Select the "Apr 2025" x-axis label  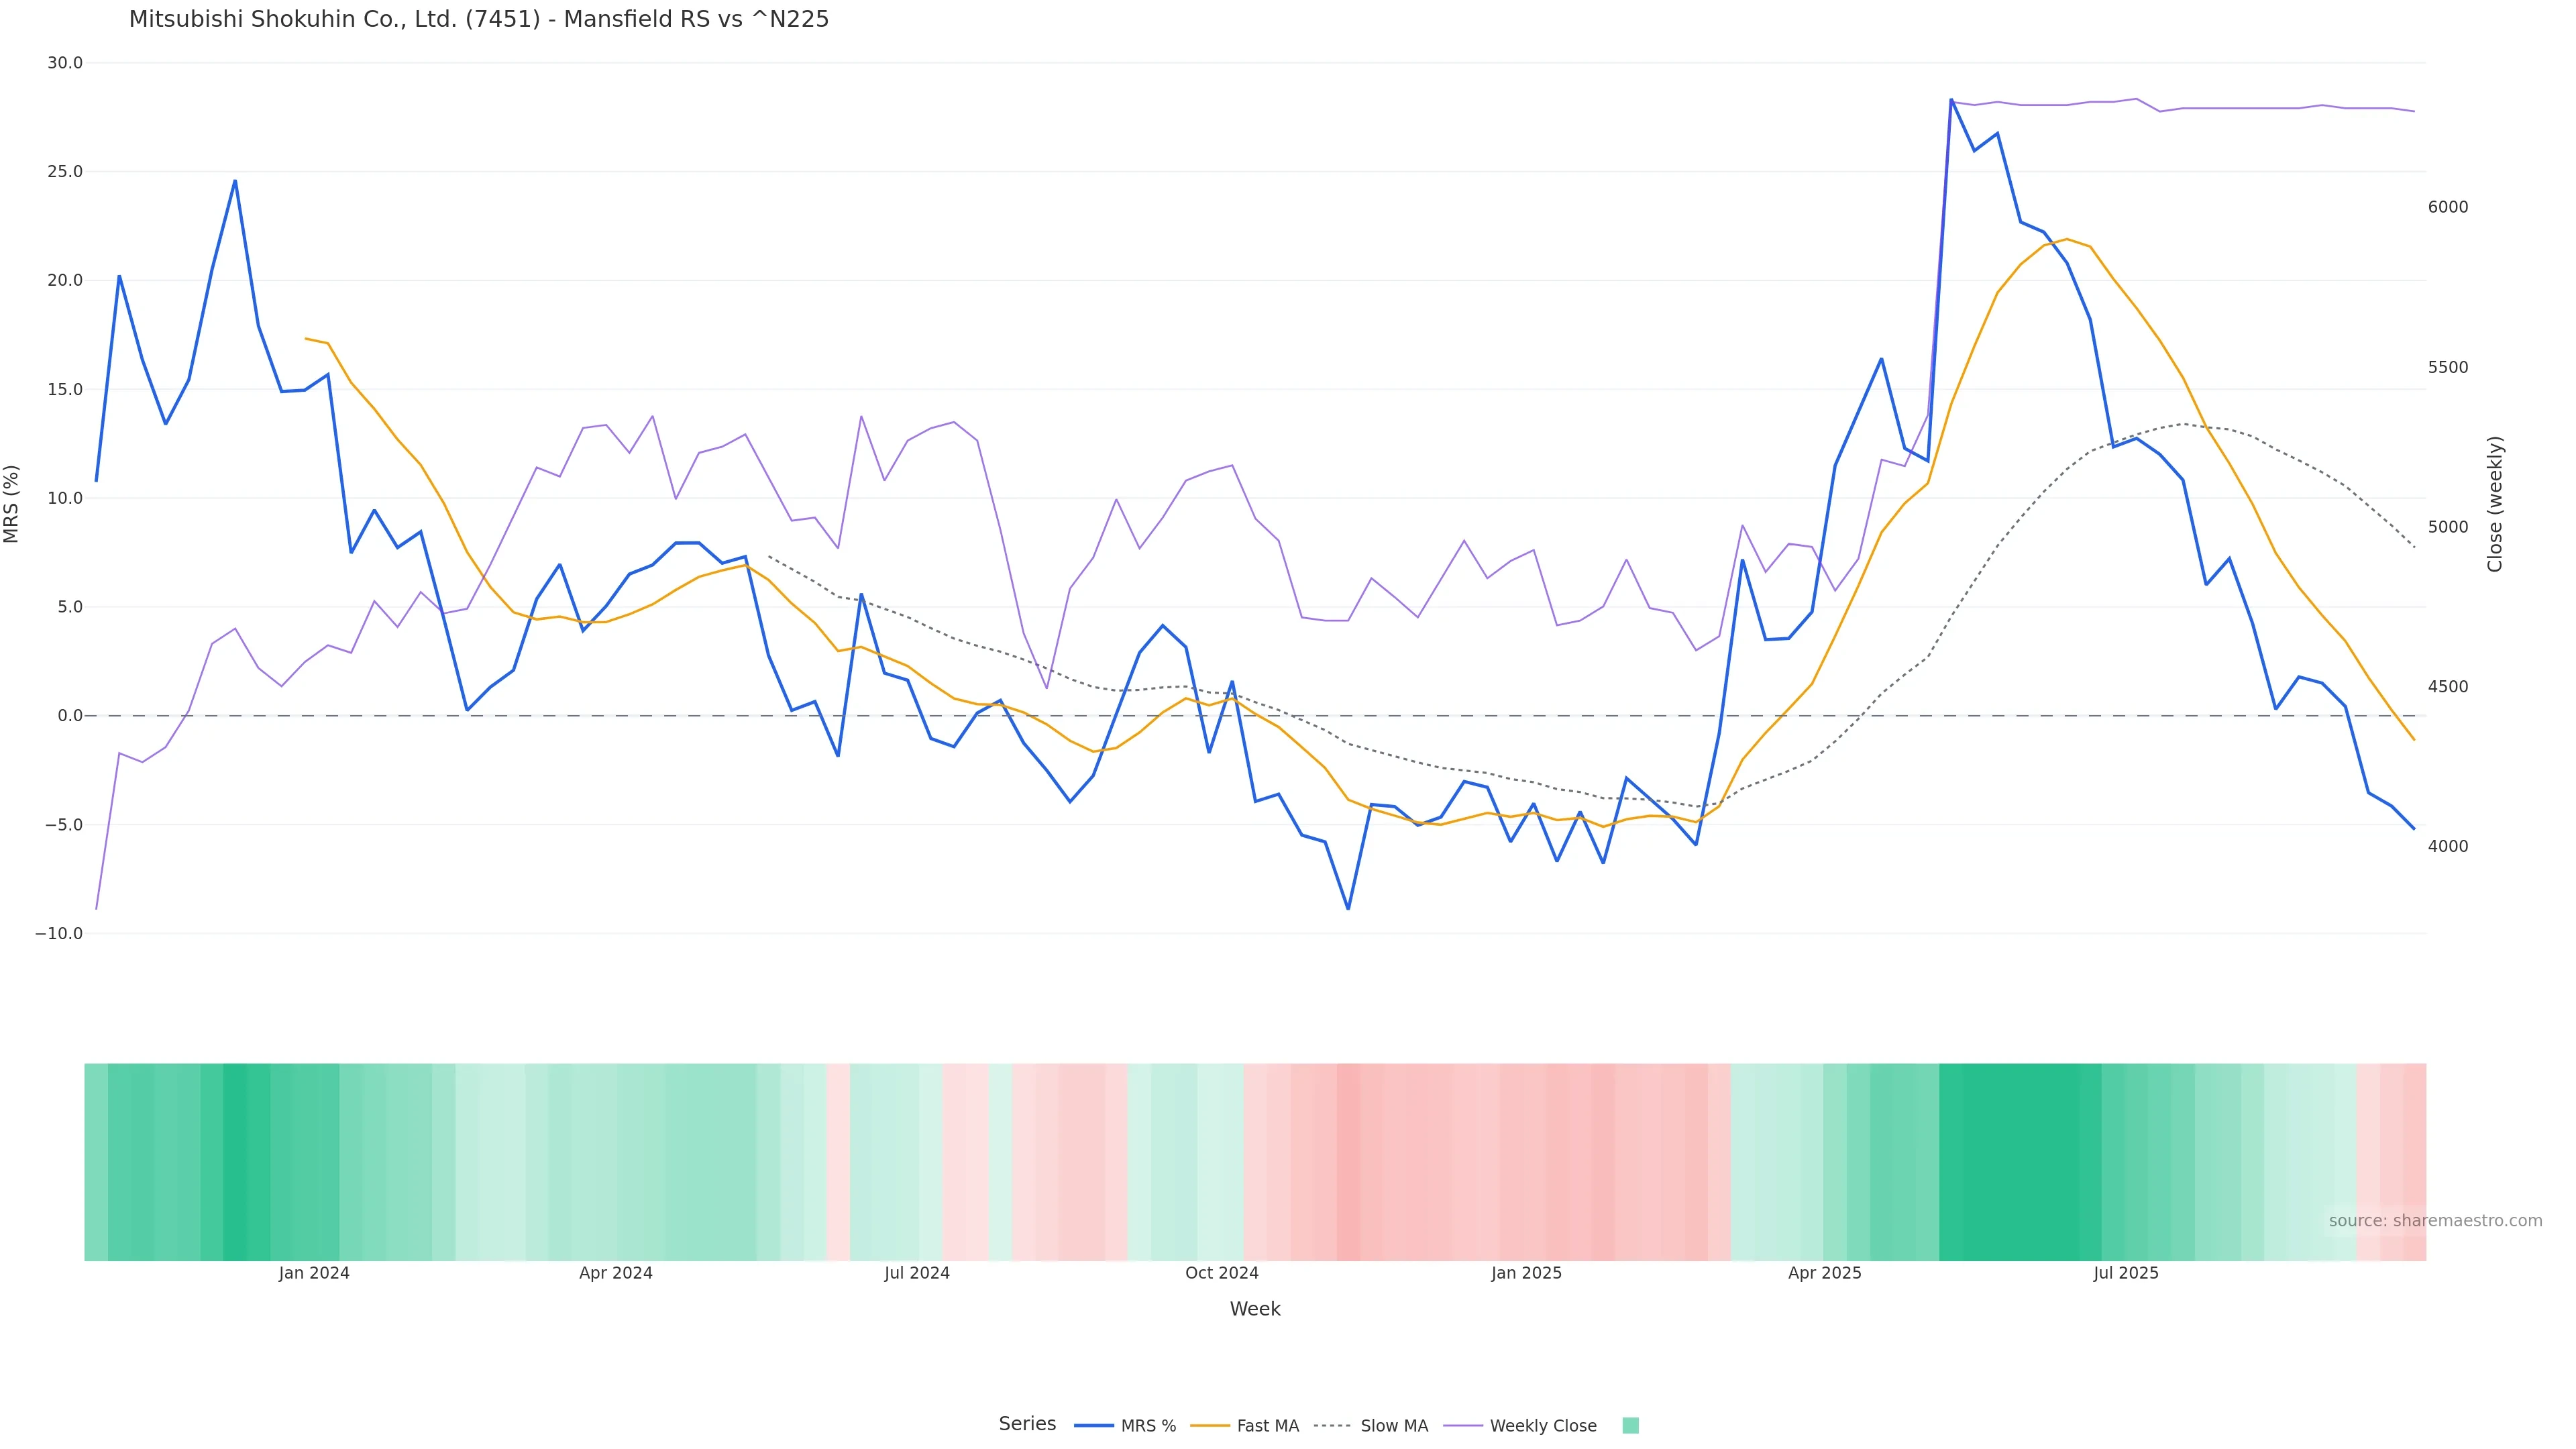coord(1825,1273)
